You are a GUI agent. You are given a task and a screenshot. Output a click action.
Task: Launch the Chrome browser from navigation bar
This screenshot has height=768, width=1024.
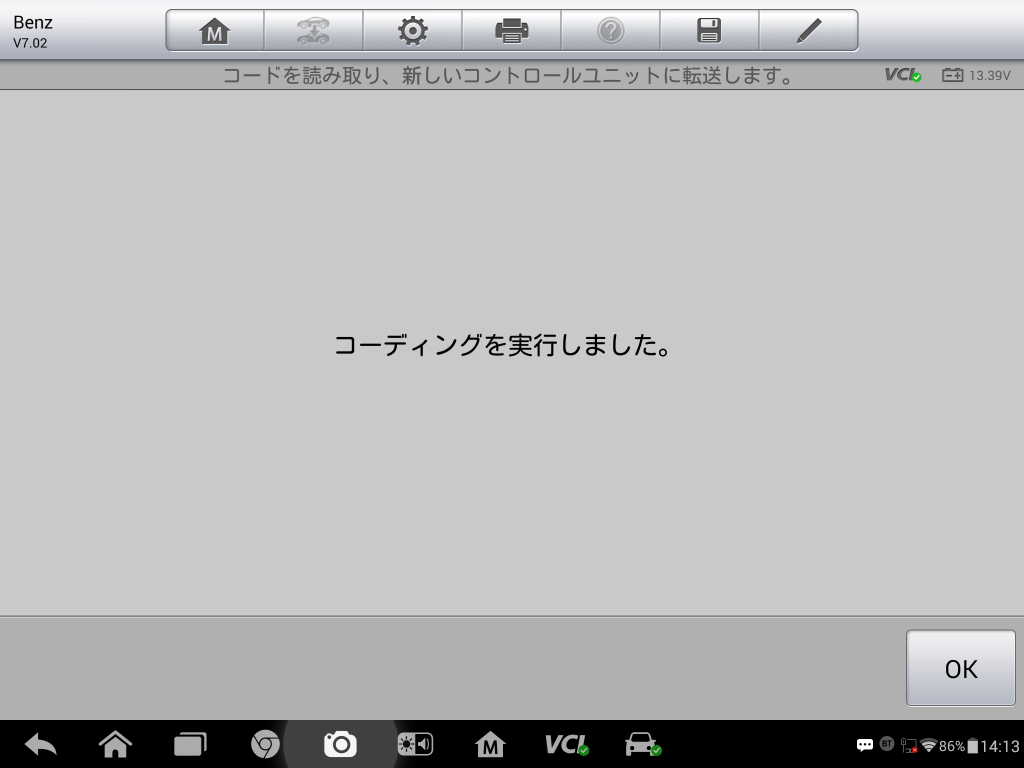coord(265,744)
